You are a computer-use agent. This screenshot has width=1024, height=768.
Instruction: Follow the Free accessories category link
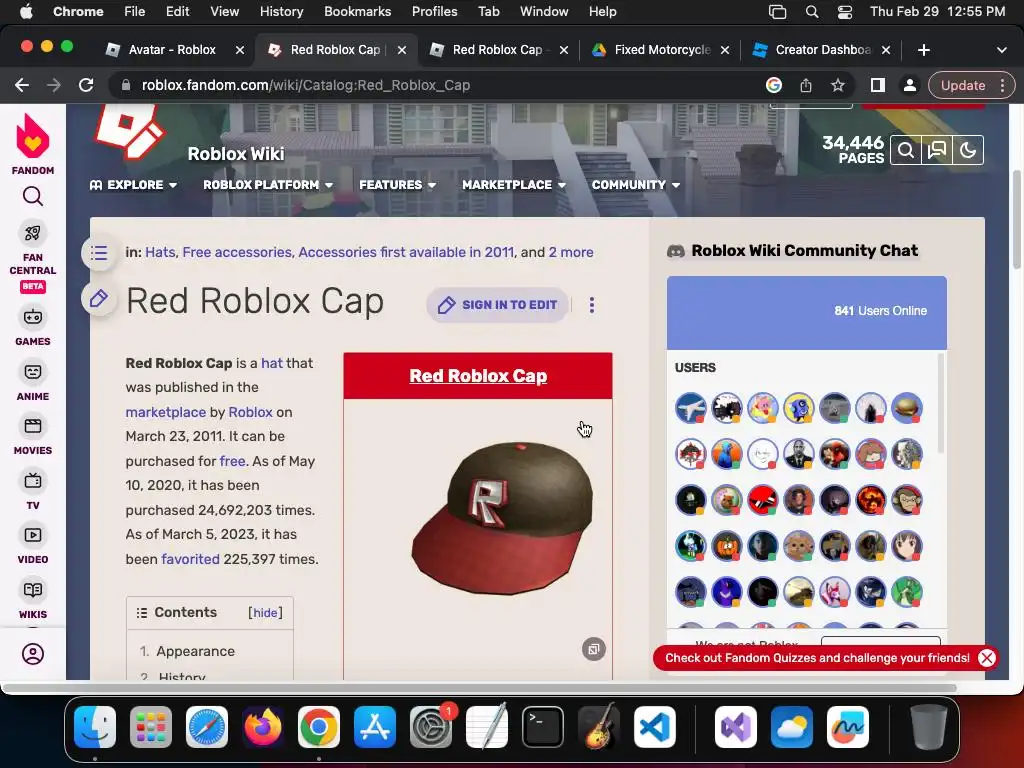[x=236, y=252]
